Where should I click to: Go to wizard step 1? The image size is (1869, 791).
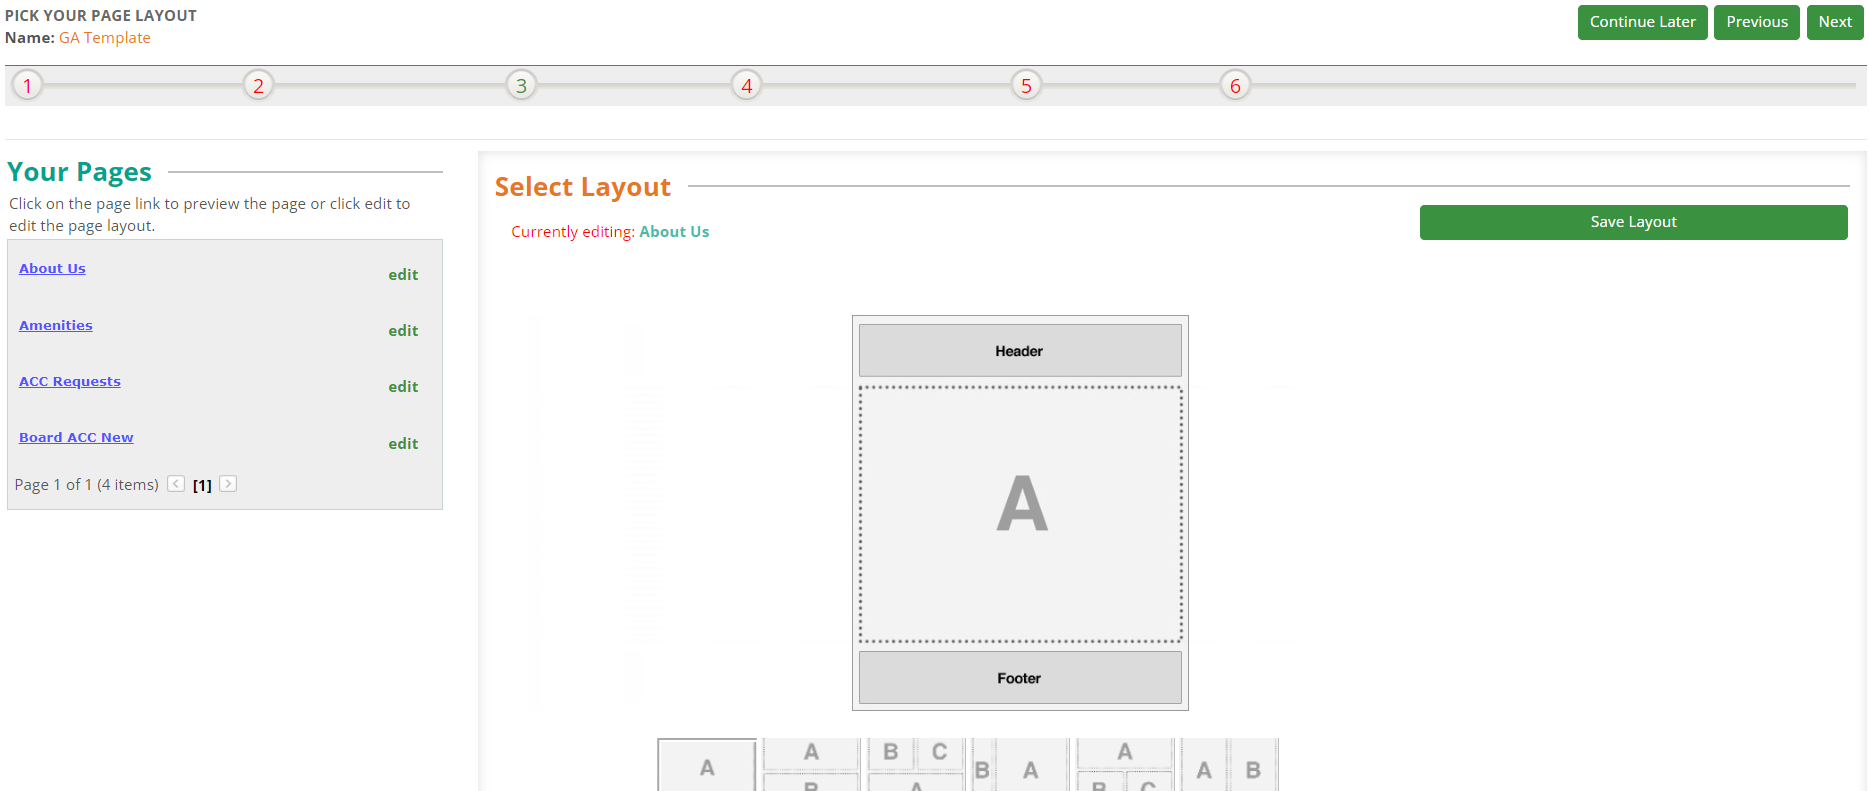pos(28,86)
